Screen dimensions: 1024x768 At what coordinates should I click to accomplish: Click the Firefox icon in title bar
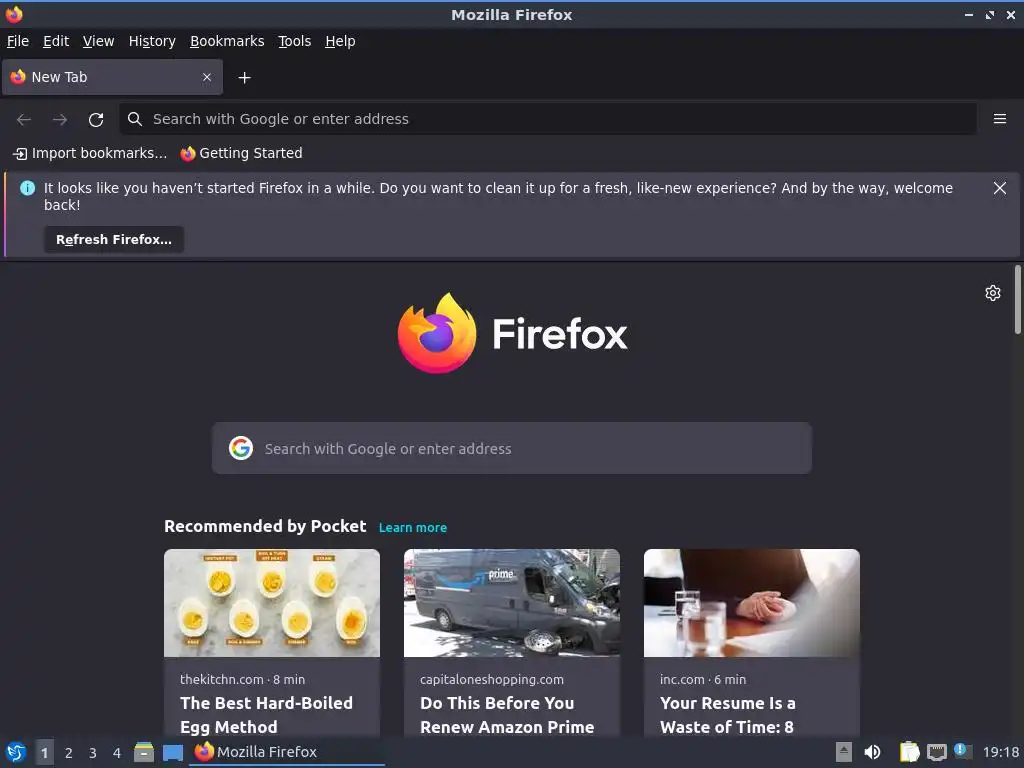[14, 14]
